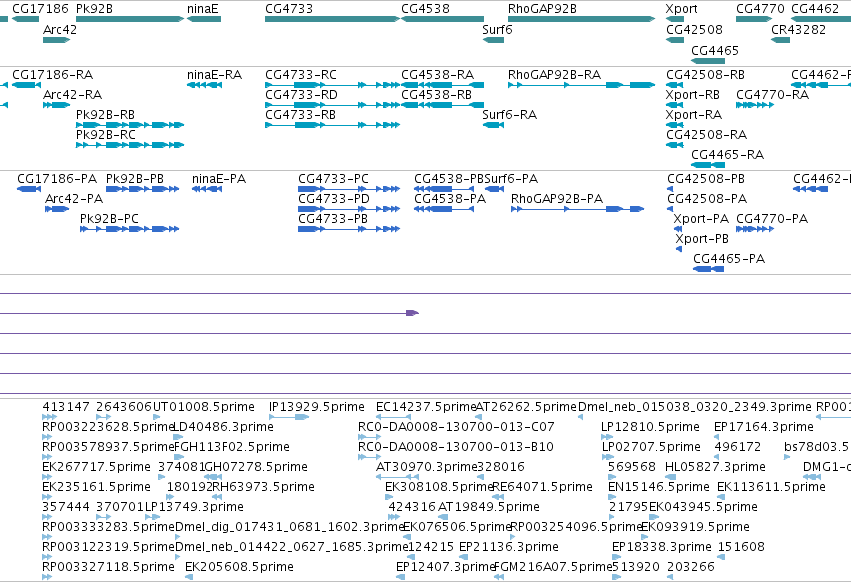Select transcript ninaE-RA
Screen dimensions: 851x582
[x=214, y=74]
